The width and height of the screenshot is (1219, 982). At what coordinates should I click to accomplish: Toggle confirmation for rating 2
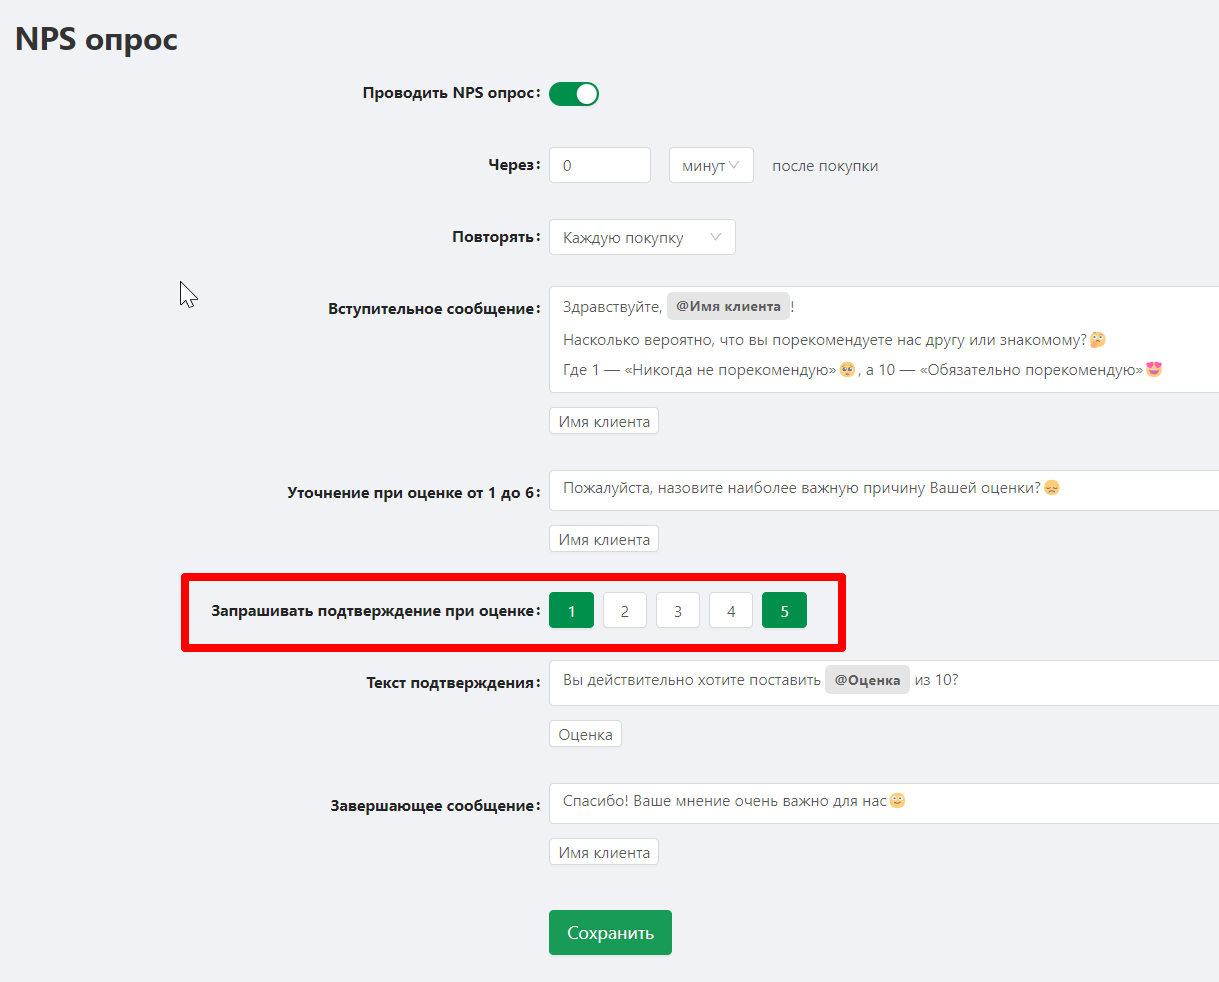(625, 611)
